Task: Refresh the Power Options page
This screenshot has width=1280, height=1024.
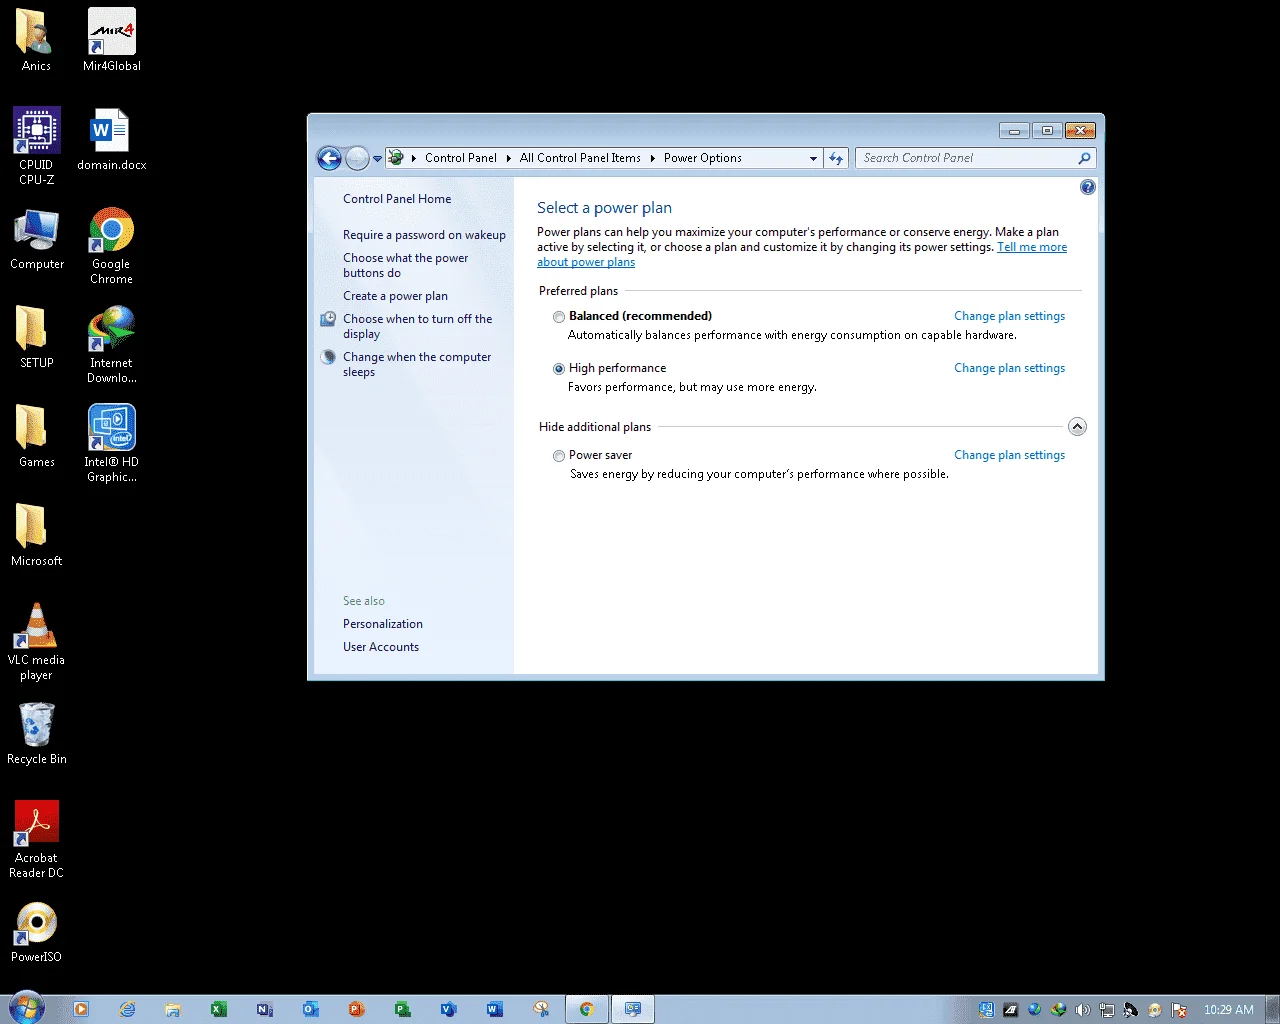Action: click(836, 158)
